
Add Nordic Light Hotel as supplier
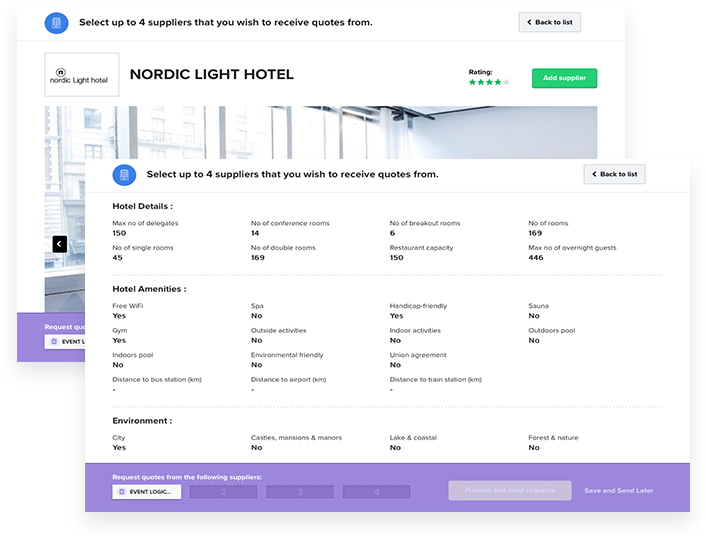tap(565, 78)
